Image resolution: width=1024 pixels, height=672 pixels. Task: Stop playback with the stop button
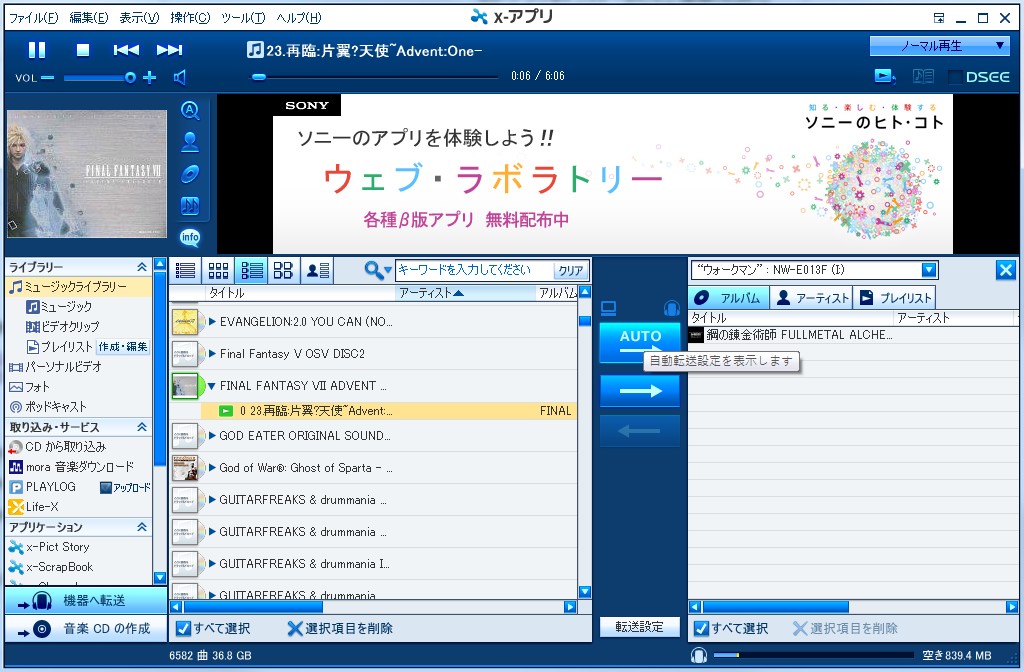tap(83, 50)
